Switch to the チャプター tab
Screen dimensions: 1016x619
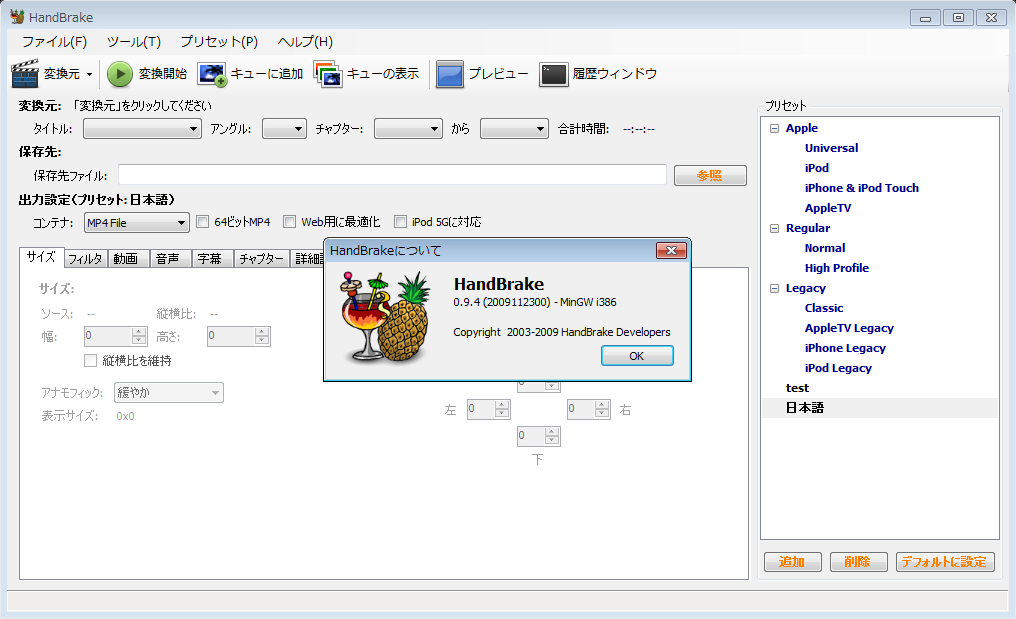click(x=261, y=259)
